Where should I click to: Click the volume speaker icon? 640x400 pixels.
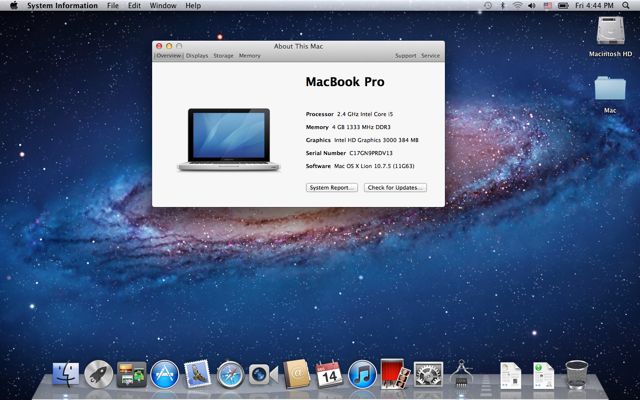pos(531,6)
